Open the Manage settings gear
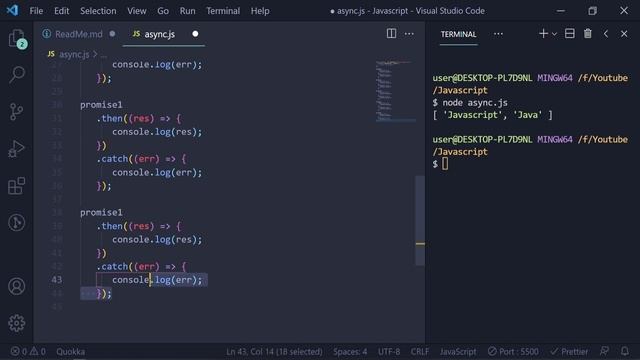Image resolution: width=640 pixels, height=360 pixels. pyautogui.click(x=17, y=323)
